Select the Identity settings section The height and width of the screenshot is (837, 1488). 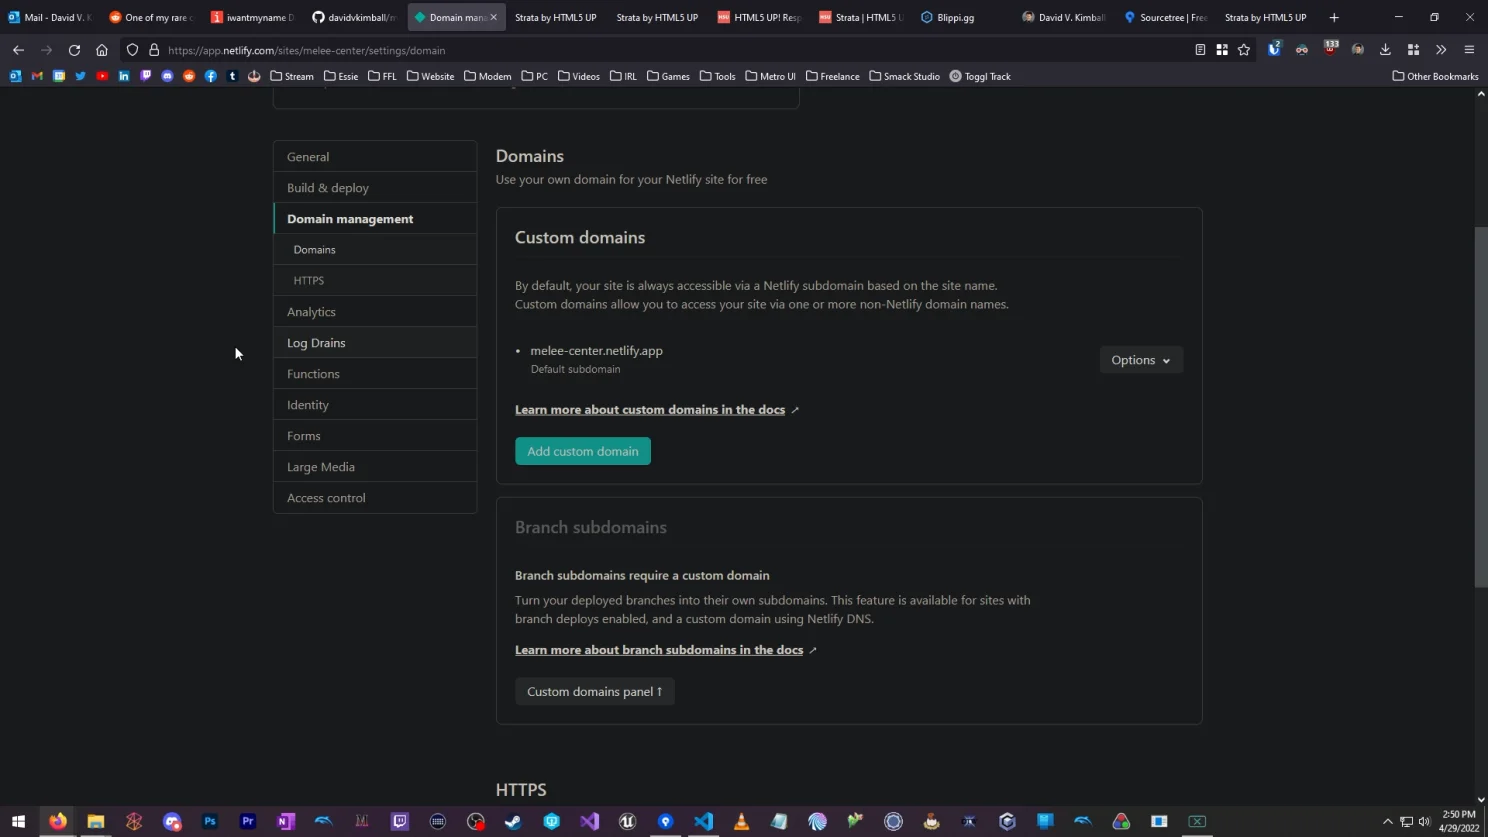pos(307,404)
